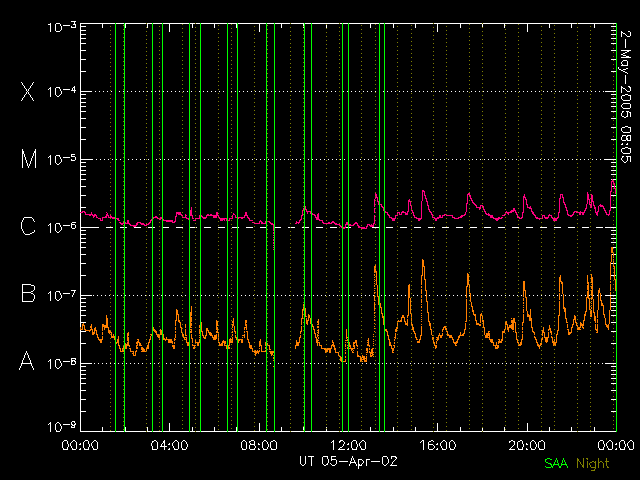The width and height of the screenshot is (640, 480).
Task: Click the C flare class label
Action: 28,226
